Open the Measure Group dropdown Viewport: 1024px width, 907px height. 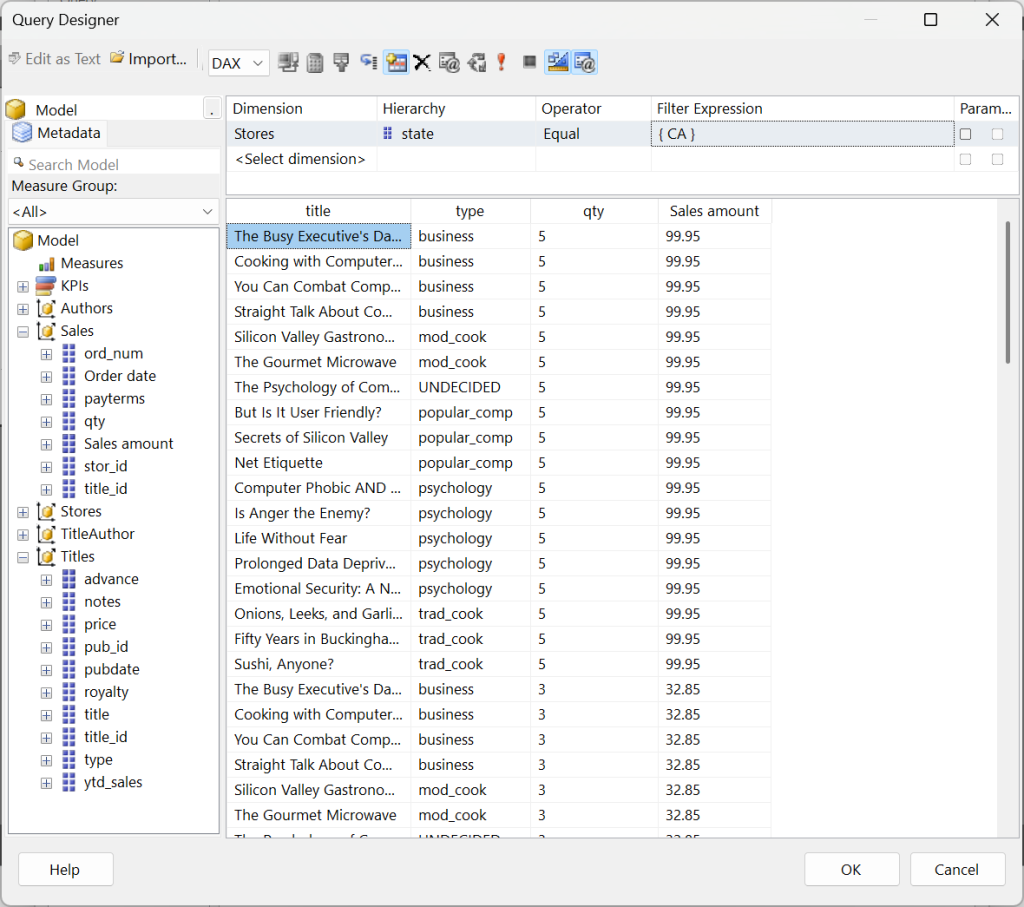tap(113, 212)
